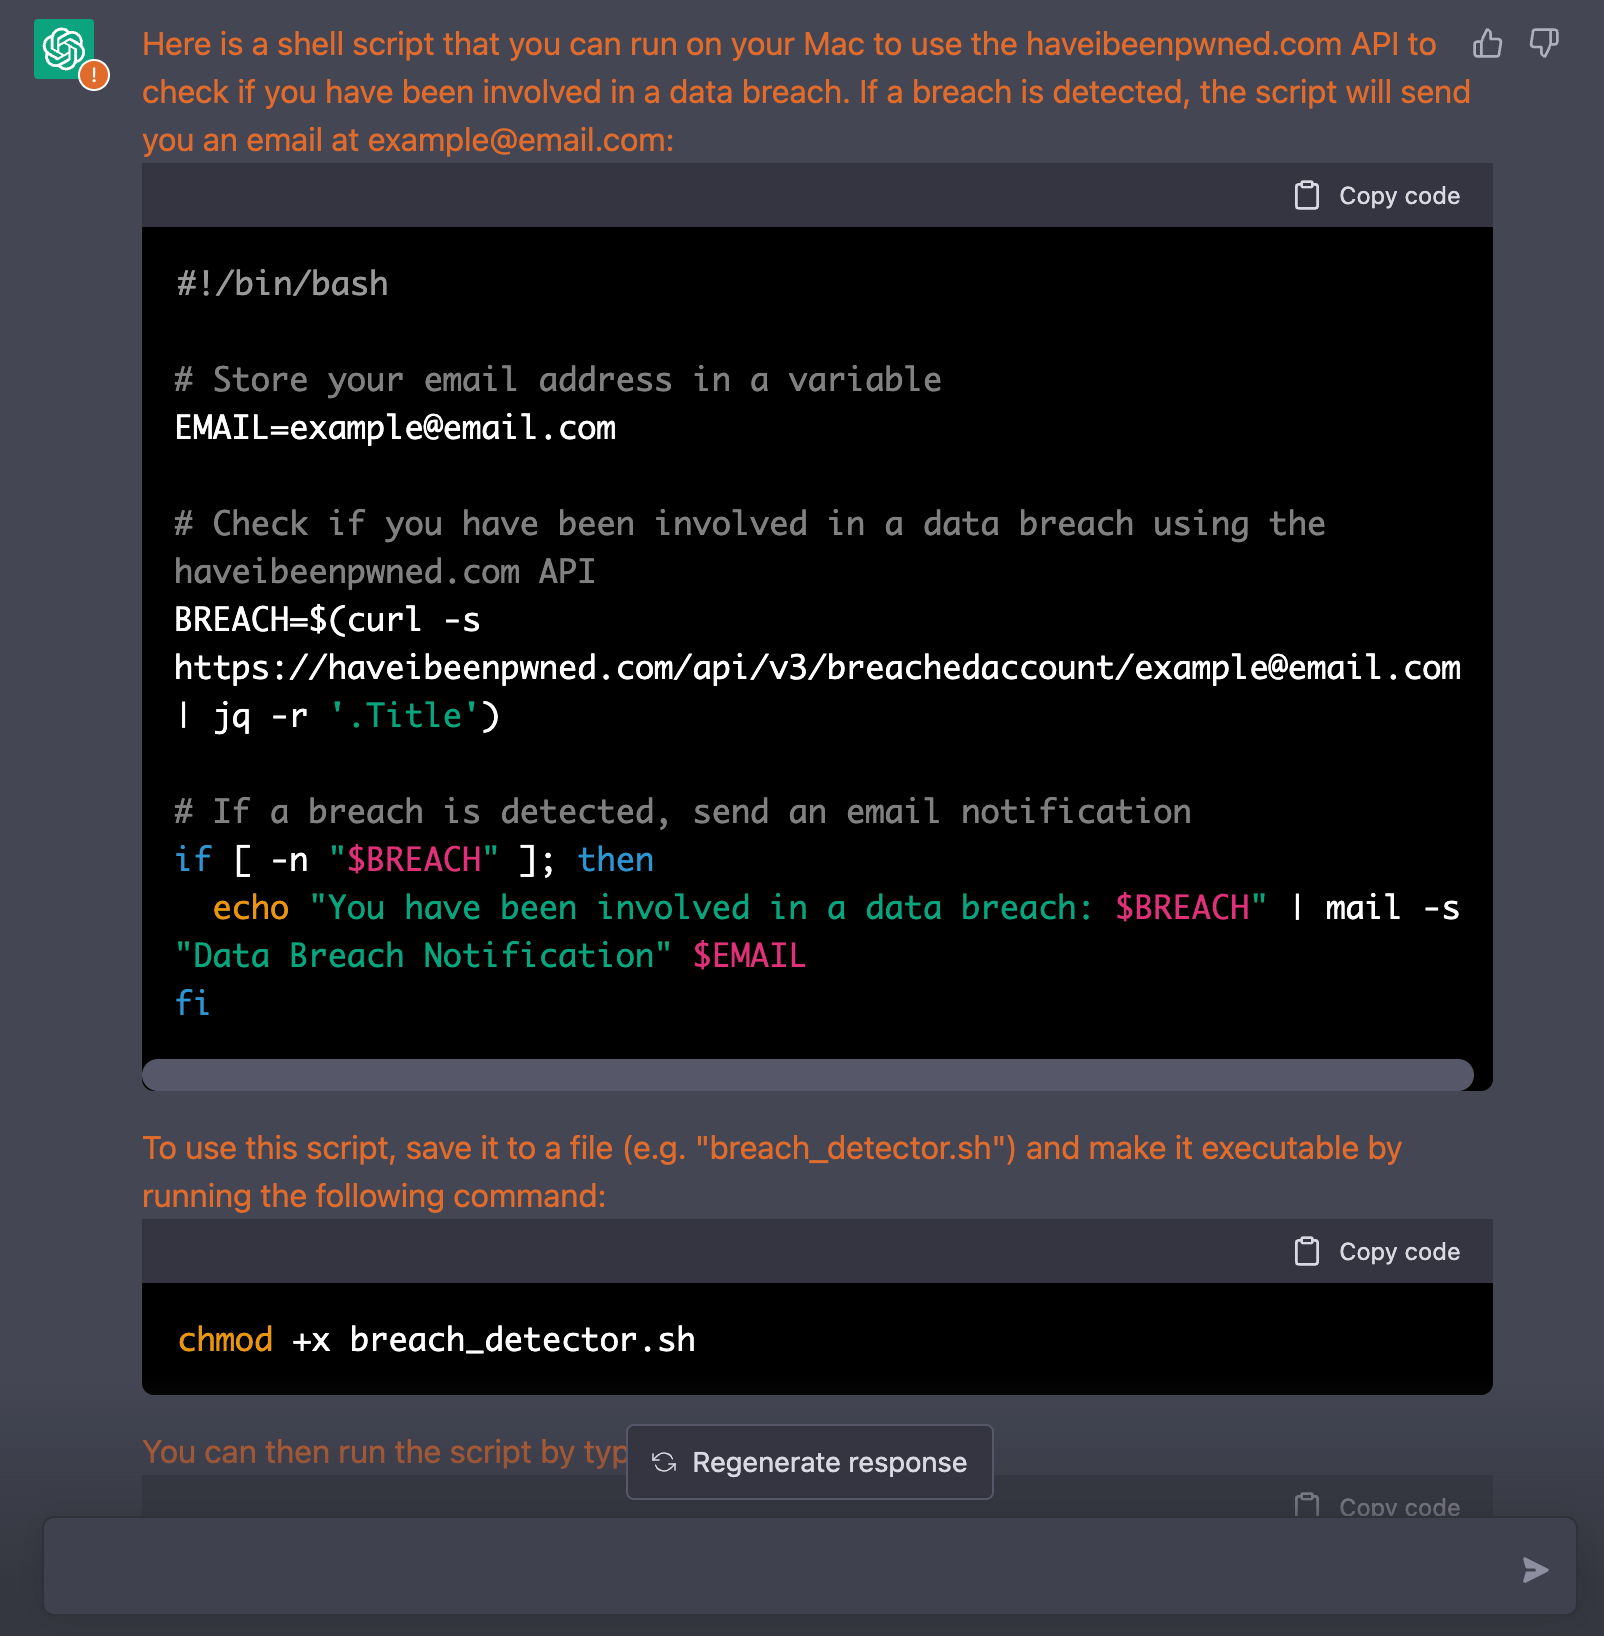This screenshot has width=1604, height=1636.
Task: Click the #!/bin/bash shebang line
Action: [x=282, y=284]
